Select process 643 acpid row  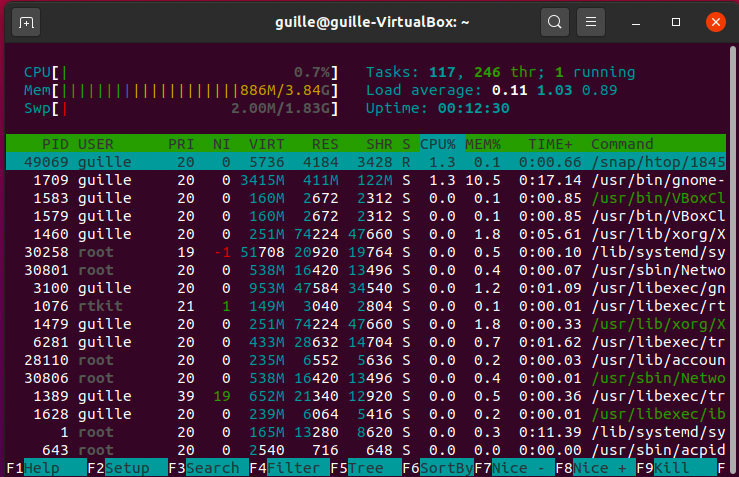click(366, 450)
